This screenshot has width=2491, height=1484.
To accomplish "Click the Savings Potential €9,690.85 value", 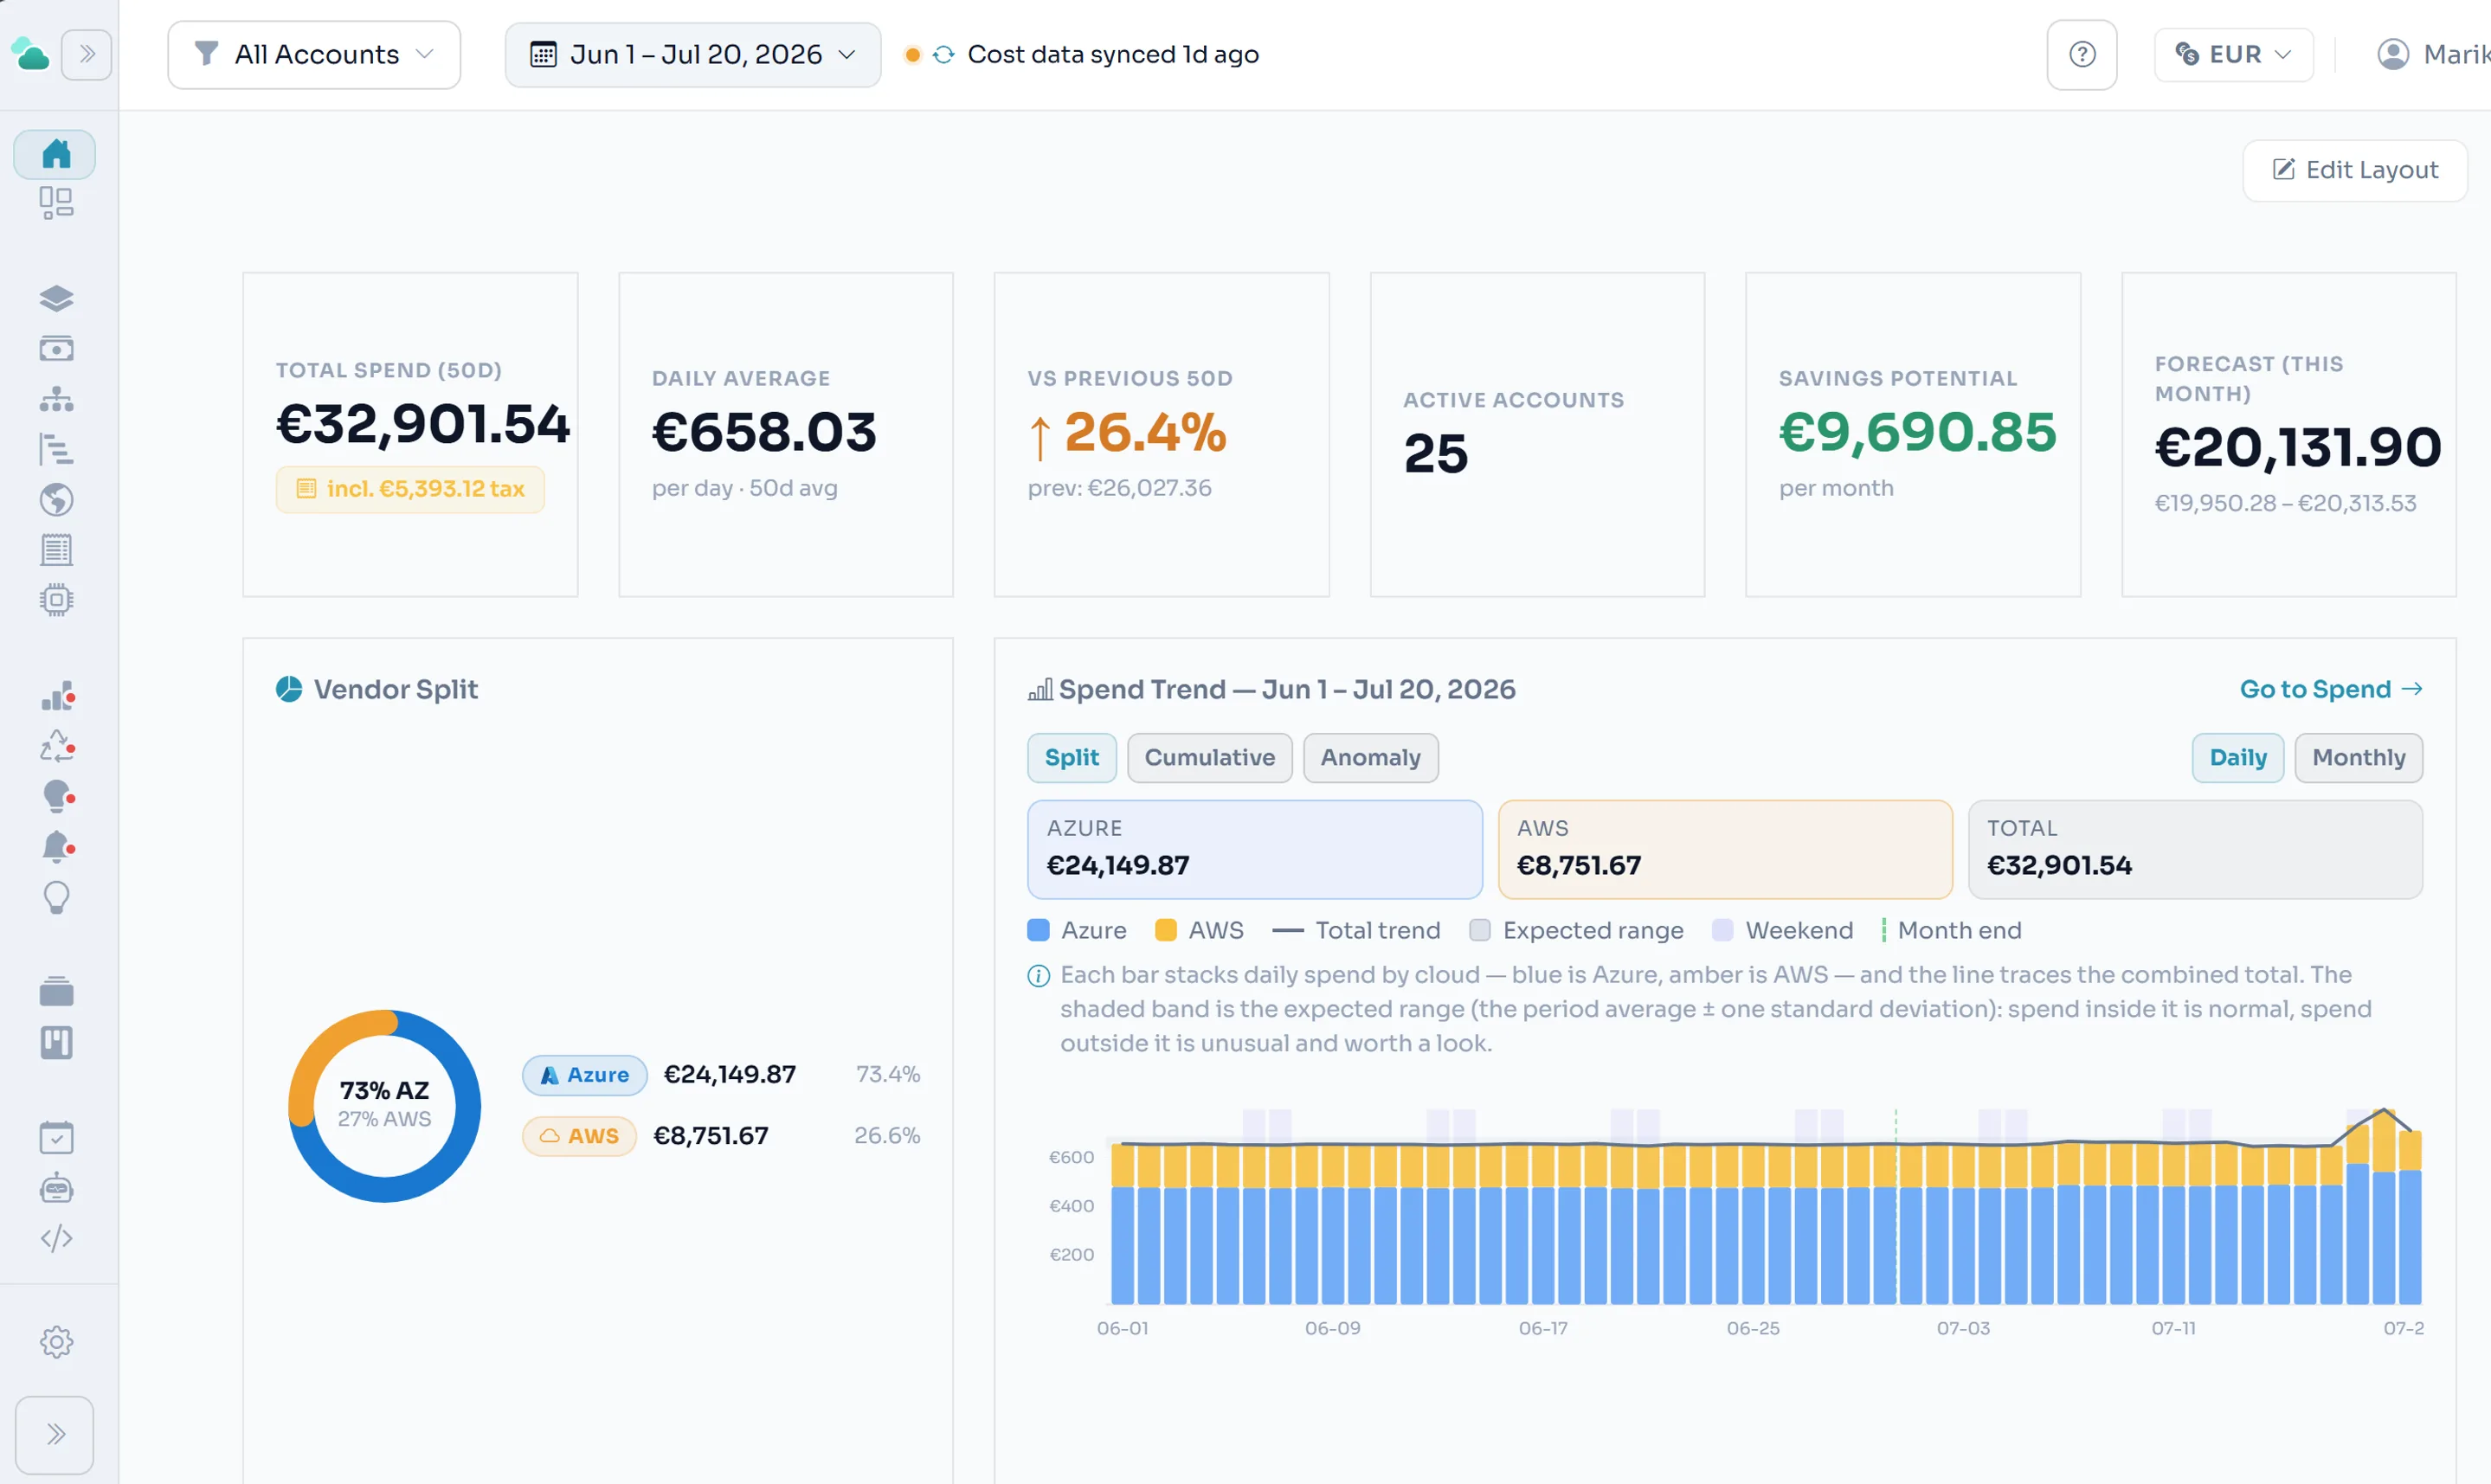I will 1917,432.
